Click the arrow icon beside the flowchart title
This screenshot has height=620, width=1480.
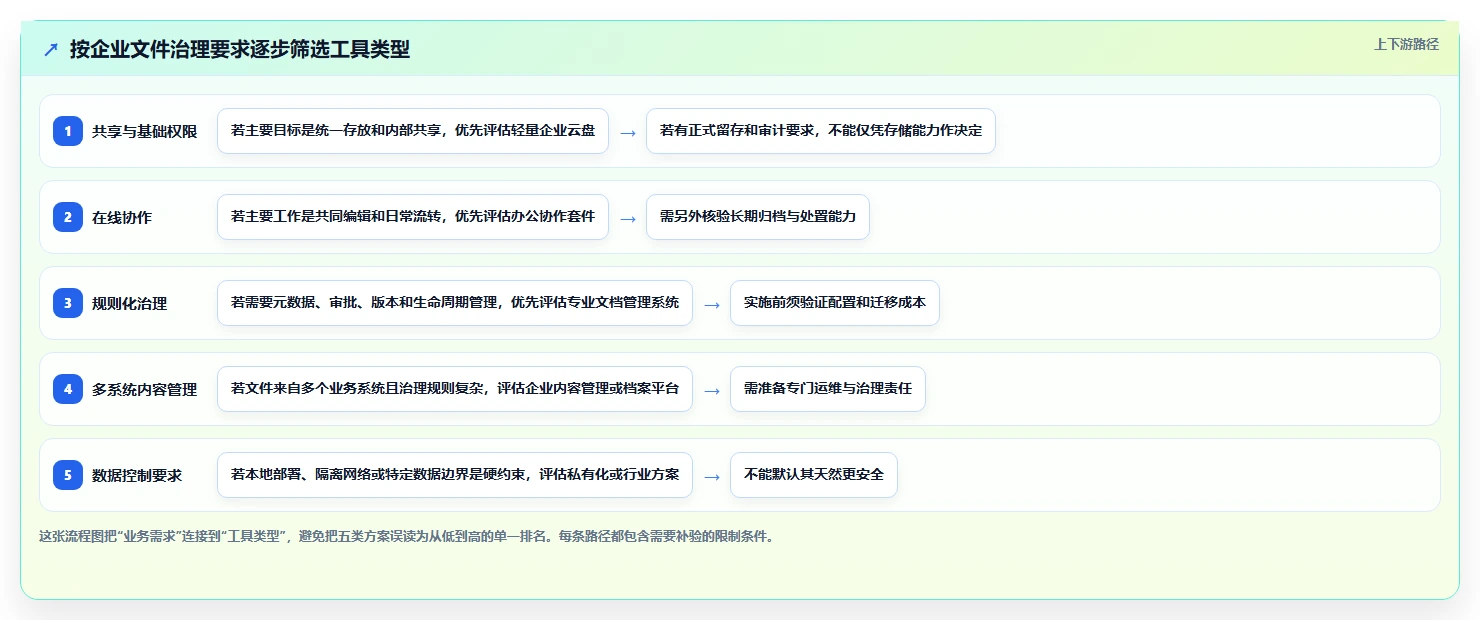click(51, 49)
